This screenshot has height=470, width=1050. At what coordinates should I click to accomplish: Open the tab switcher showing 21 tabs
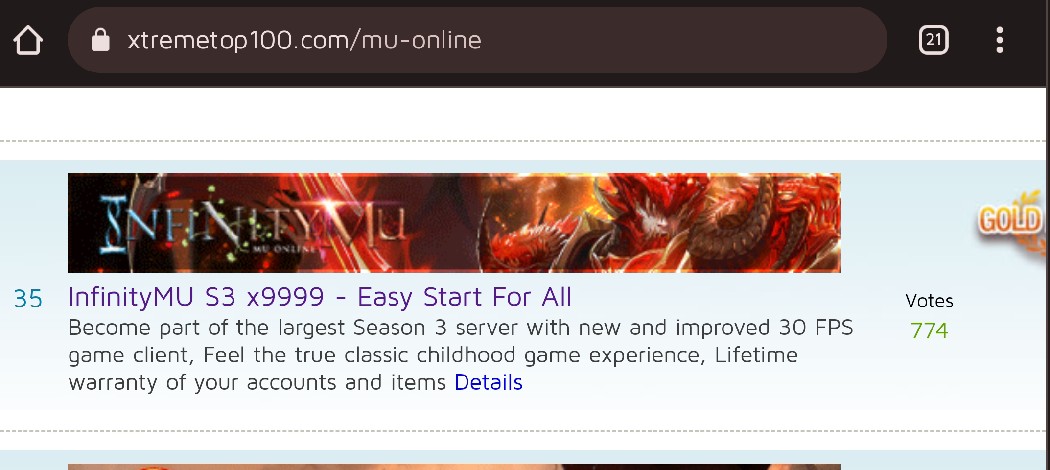[933, 40]
